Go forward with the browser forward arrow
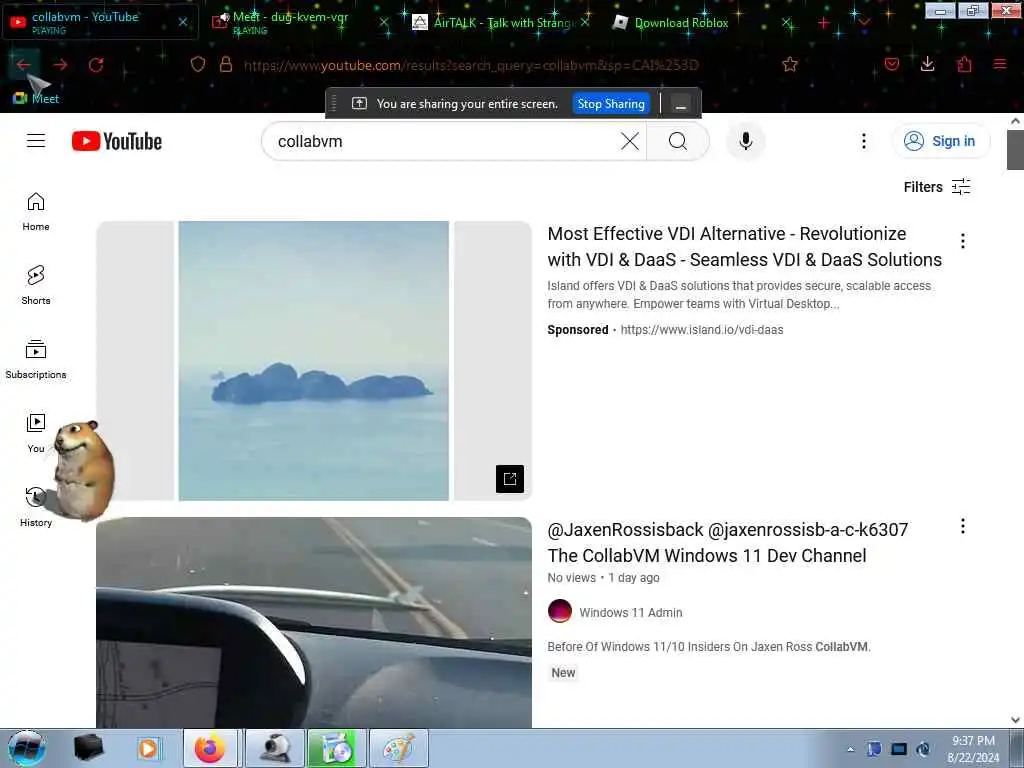 60,65
